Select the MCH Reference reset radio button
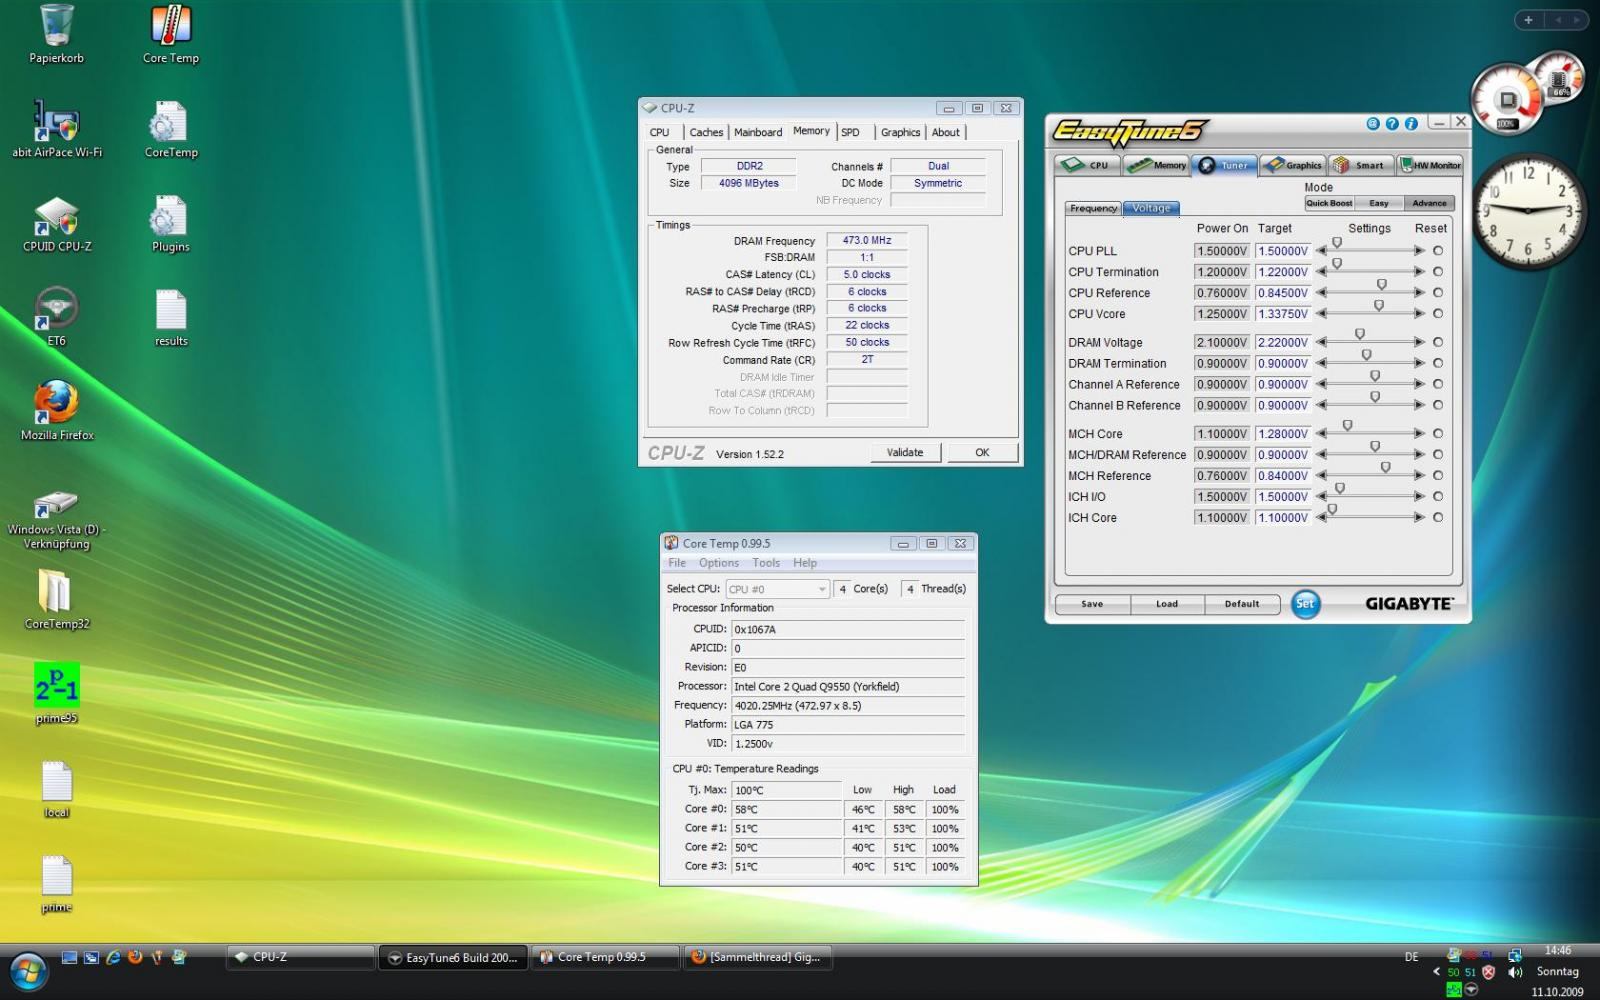Screen dimensions: 1600x1000 (x=1438, y=476)
